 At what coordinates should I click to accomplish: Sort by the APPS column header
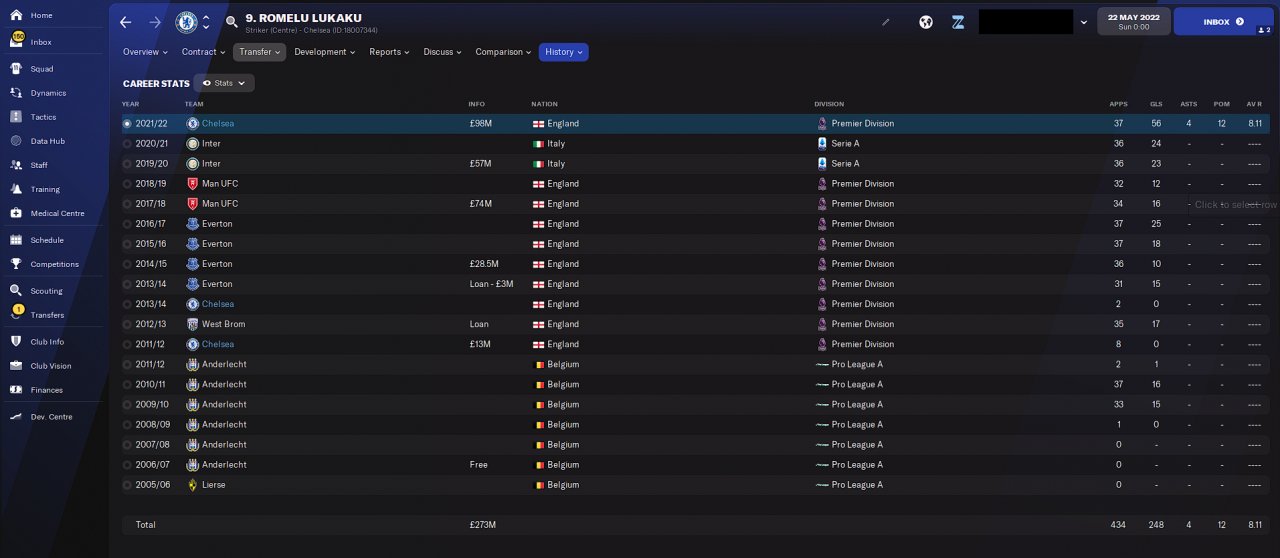1118,104
